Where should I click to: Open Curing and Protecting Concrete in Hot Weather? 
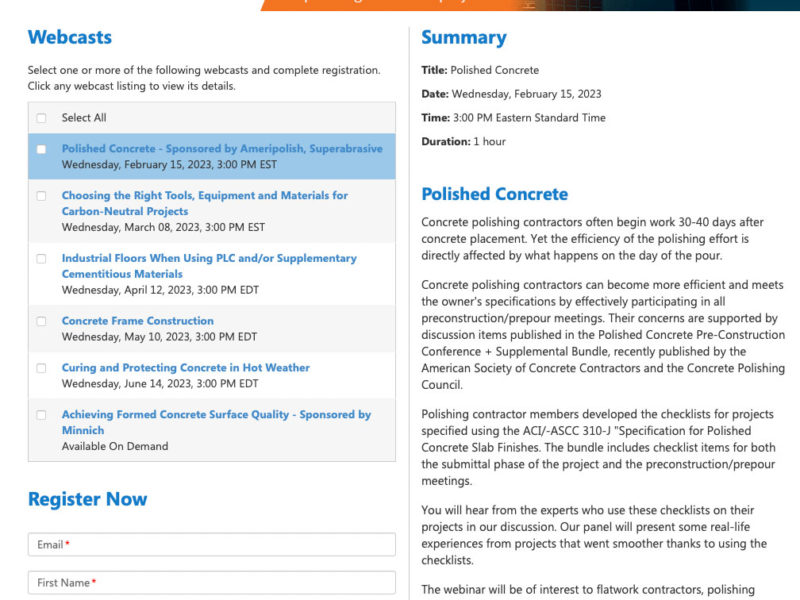185,368
